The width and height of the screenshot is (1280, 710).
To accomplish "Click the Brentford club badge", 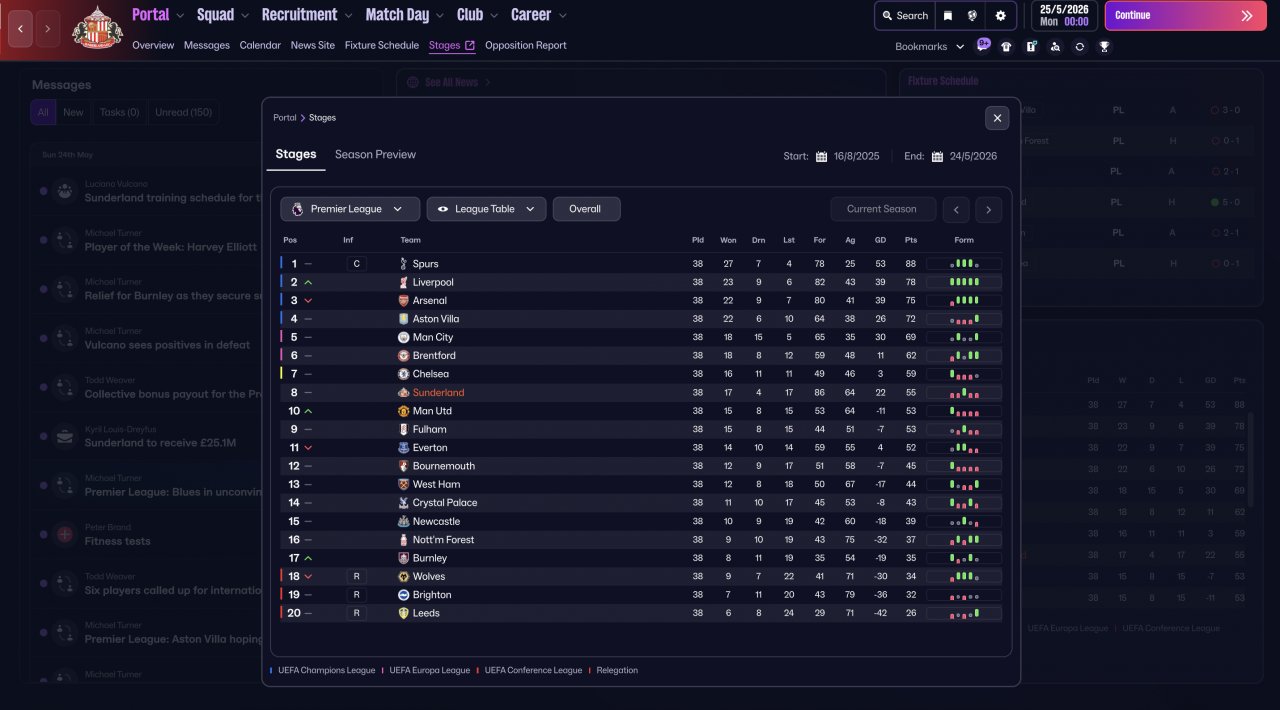I will click(403, 355).
